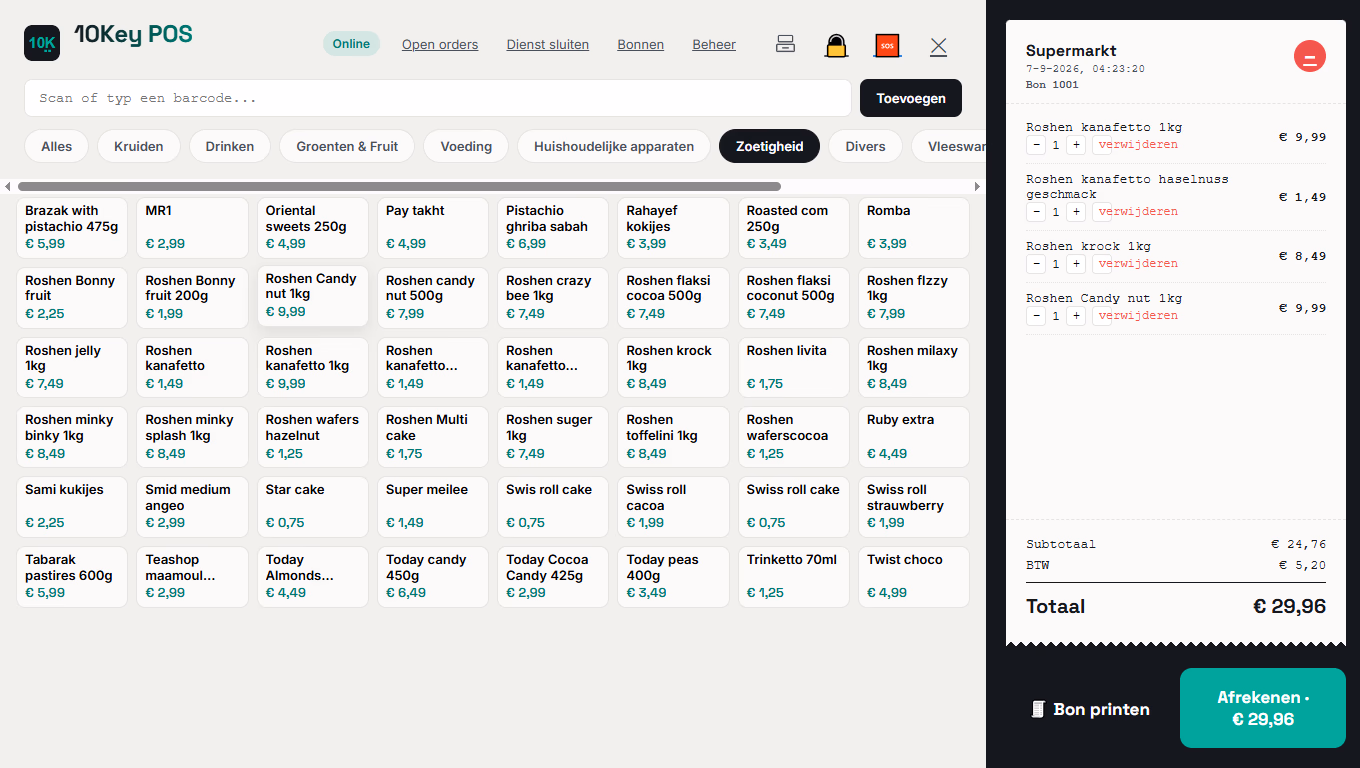The image size is (1360, 768).
Task: Decrease quantity of Roshen Candy nut 1kg in receipt
Action: pos(1036,316)
